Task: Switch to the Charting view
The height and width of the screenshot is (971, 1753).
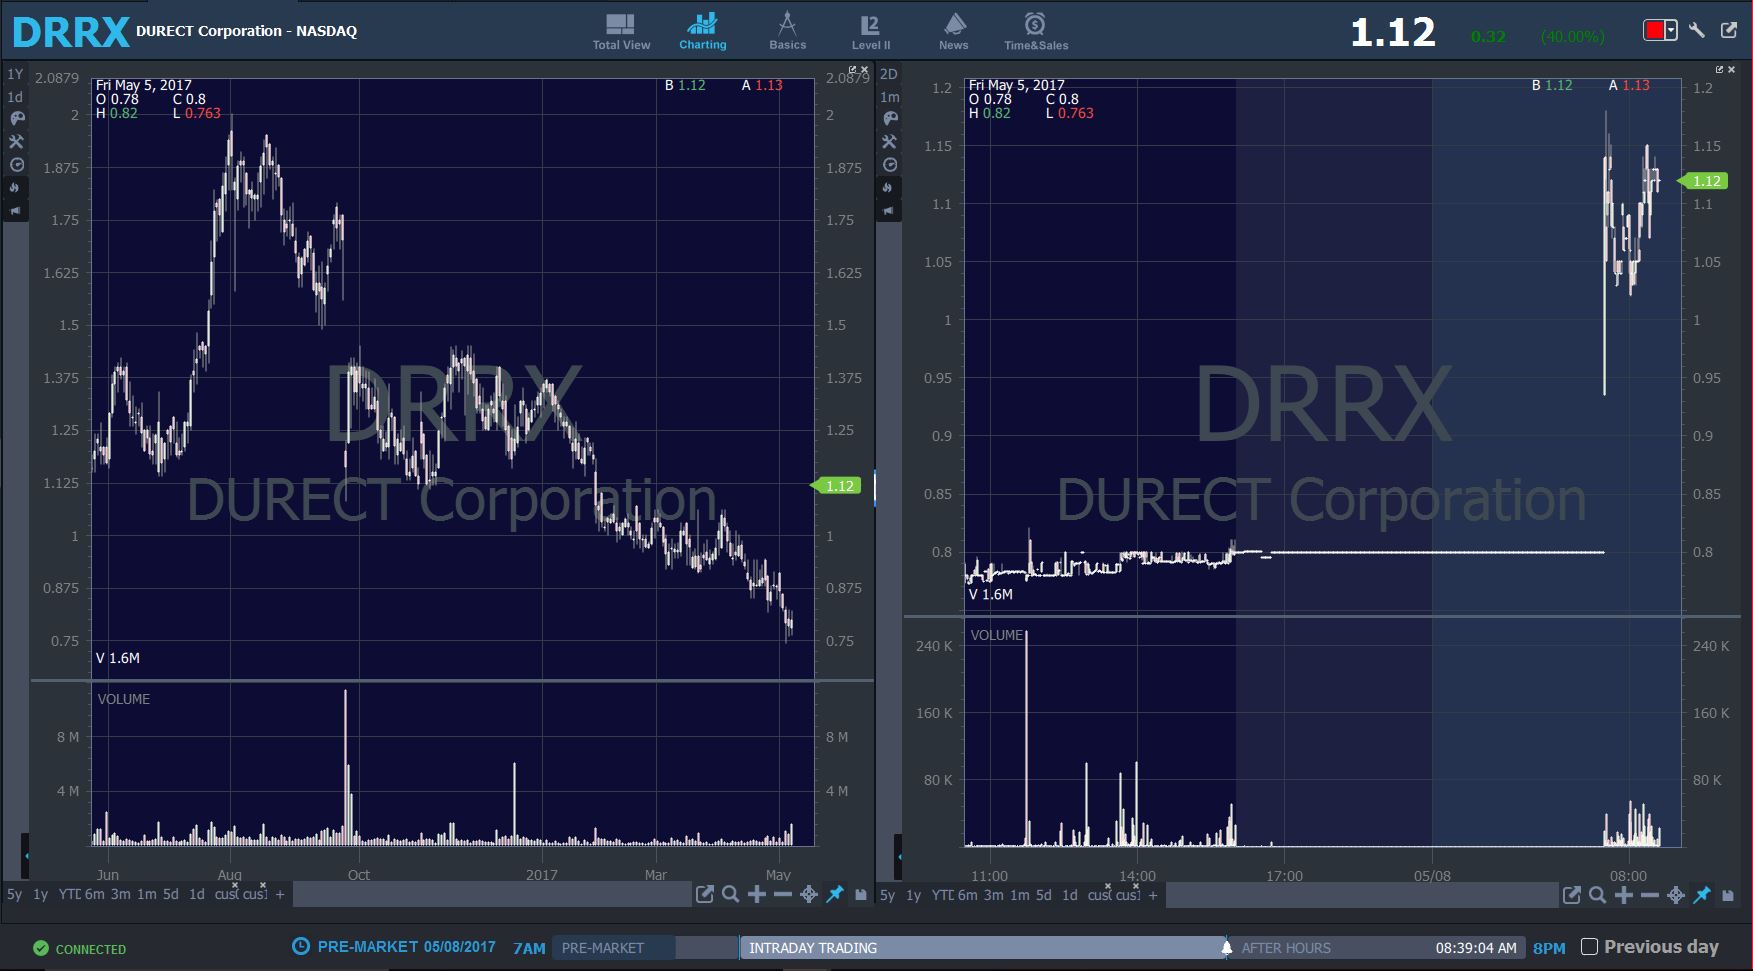Action: tap(703, 31)
